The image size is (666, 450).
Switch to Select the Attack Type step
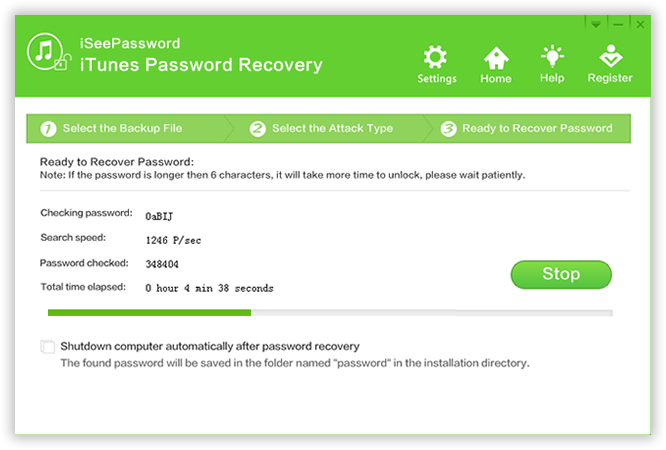click(x=332, y=129)
